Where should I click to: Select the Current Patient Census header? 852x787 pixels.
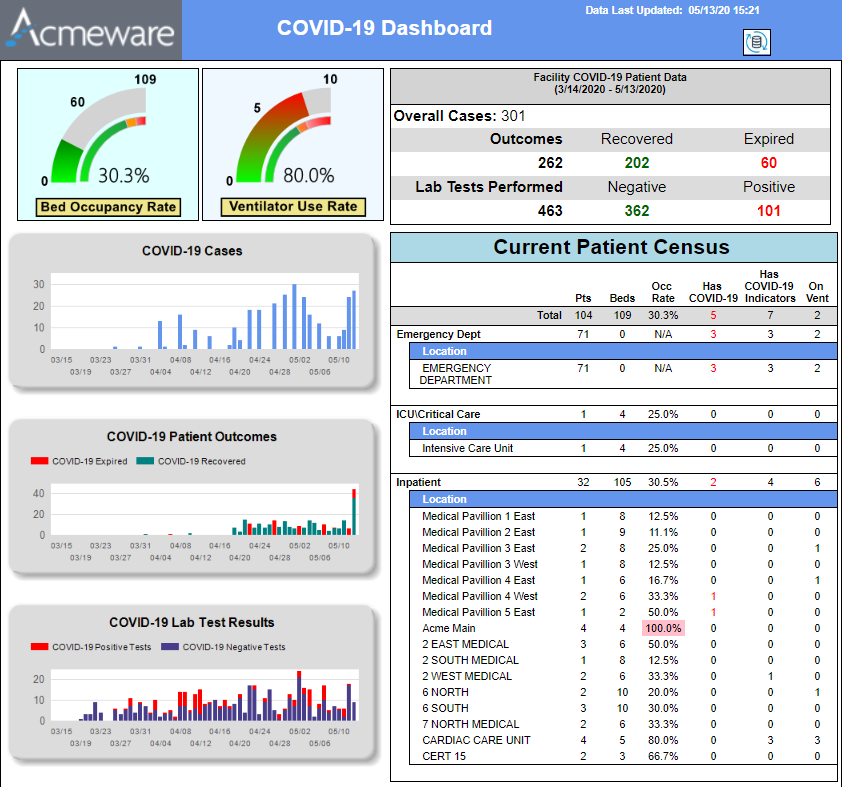(612, 247)
